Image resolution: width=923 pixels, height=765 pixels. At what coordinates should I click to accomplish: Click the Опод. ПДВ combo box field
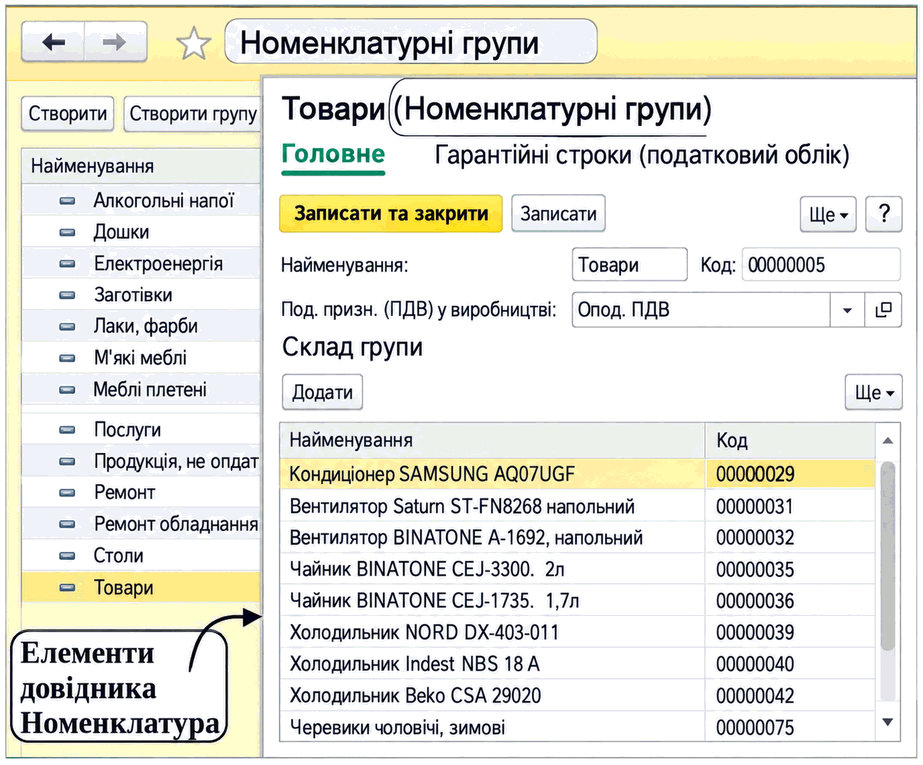click(701, 310)
